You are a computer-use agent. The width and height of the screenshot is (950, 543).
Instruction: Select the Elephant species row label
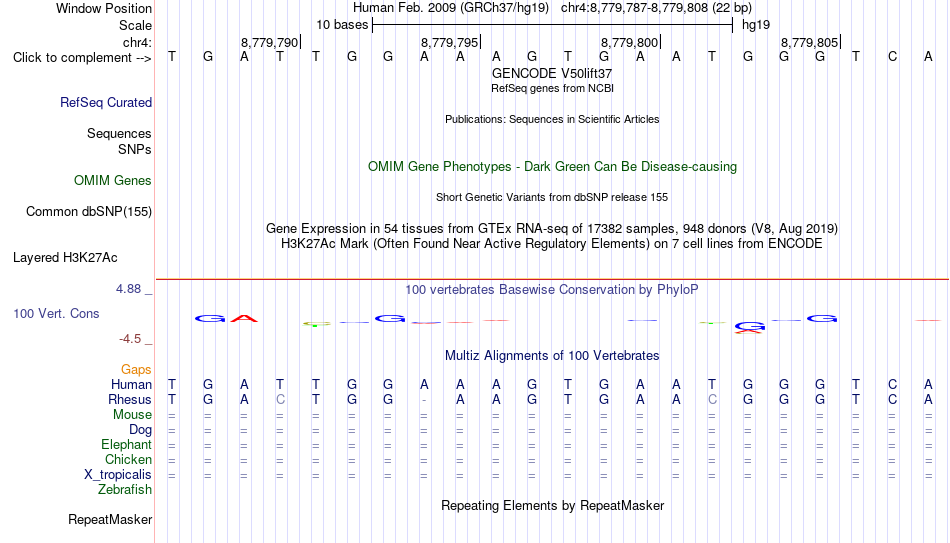coord(126,445)
